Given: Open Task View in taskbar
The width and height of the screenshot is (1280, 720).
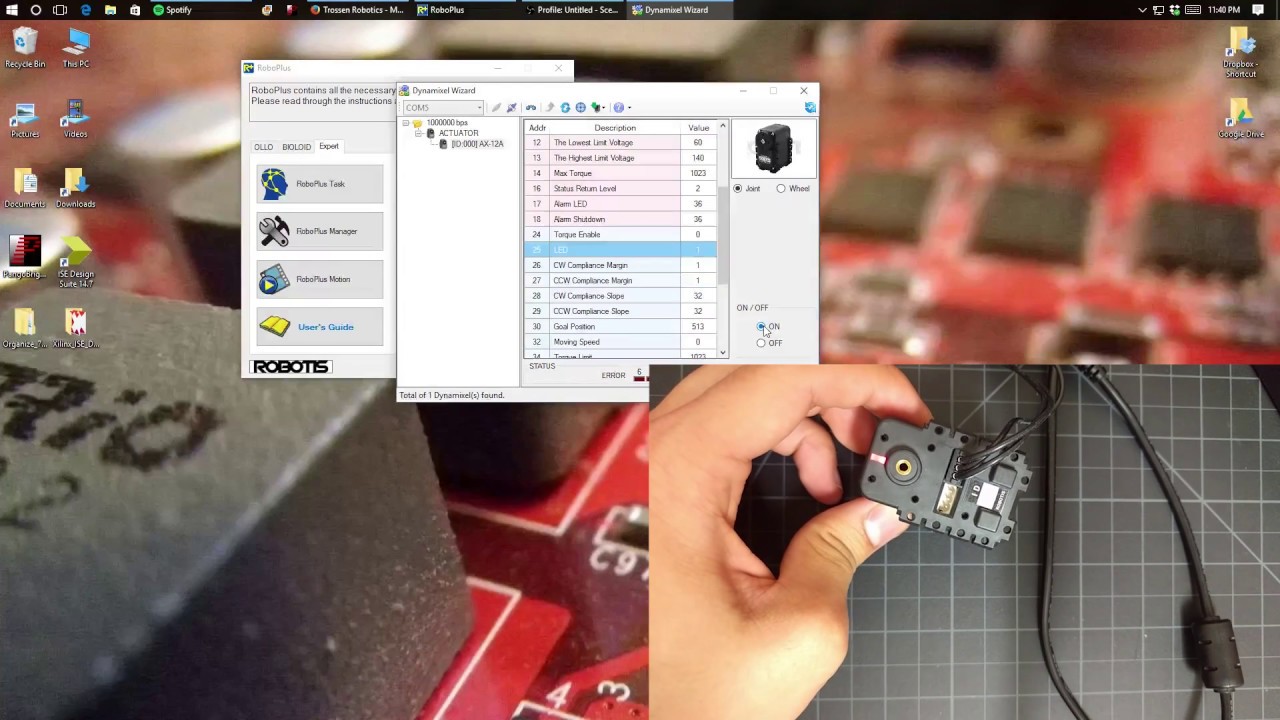Looking at the screenshot, I should 60,10.
